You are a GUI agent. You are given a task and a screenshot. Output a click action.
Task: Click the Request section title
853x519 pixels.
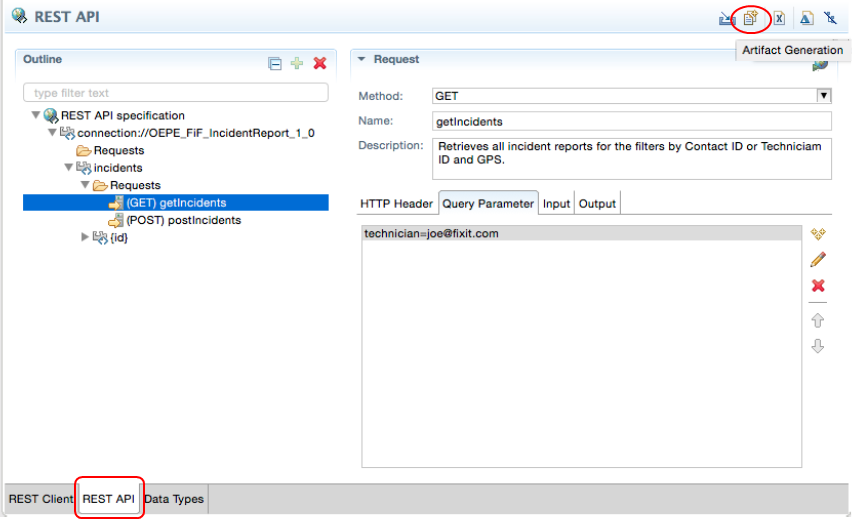coord(396,59)
